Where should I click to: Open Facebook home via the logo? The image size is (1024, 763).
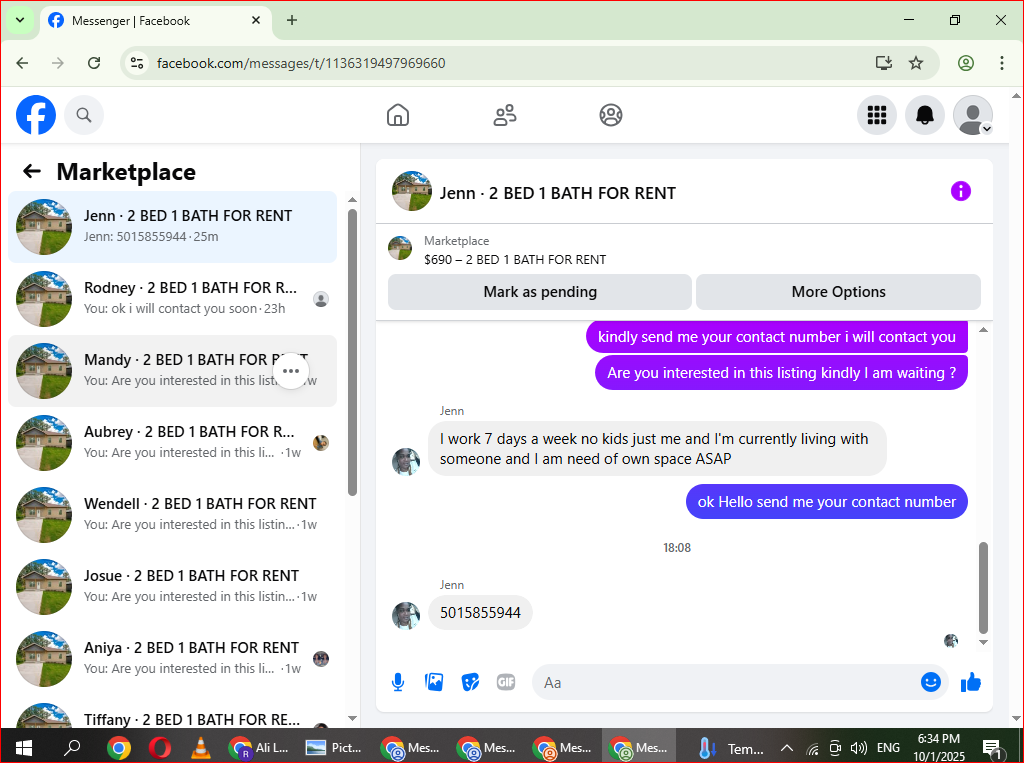click(x=36, y=115)
